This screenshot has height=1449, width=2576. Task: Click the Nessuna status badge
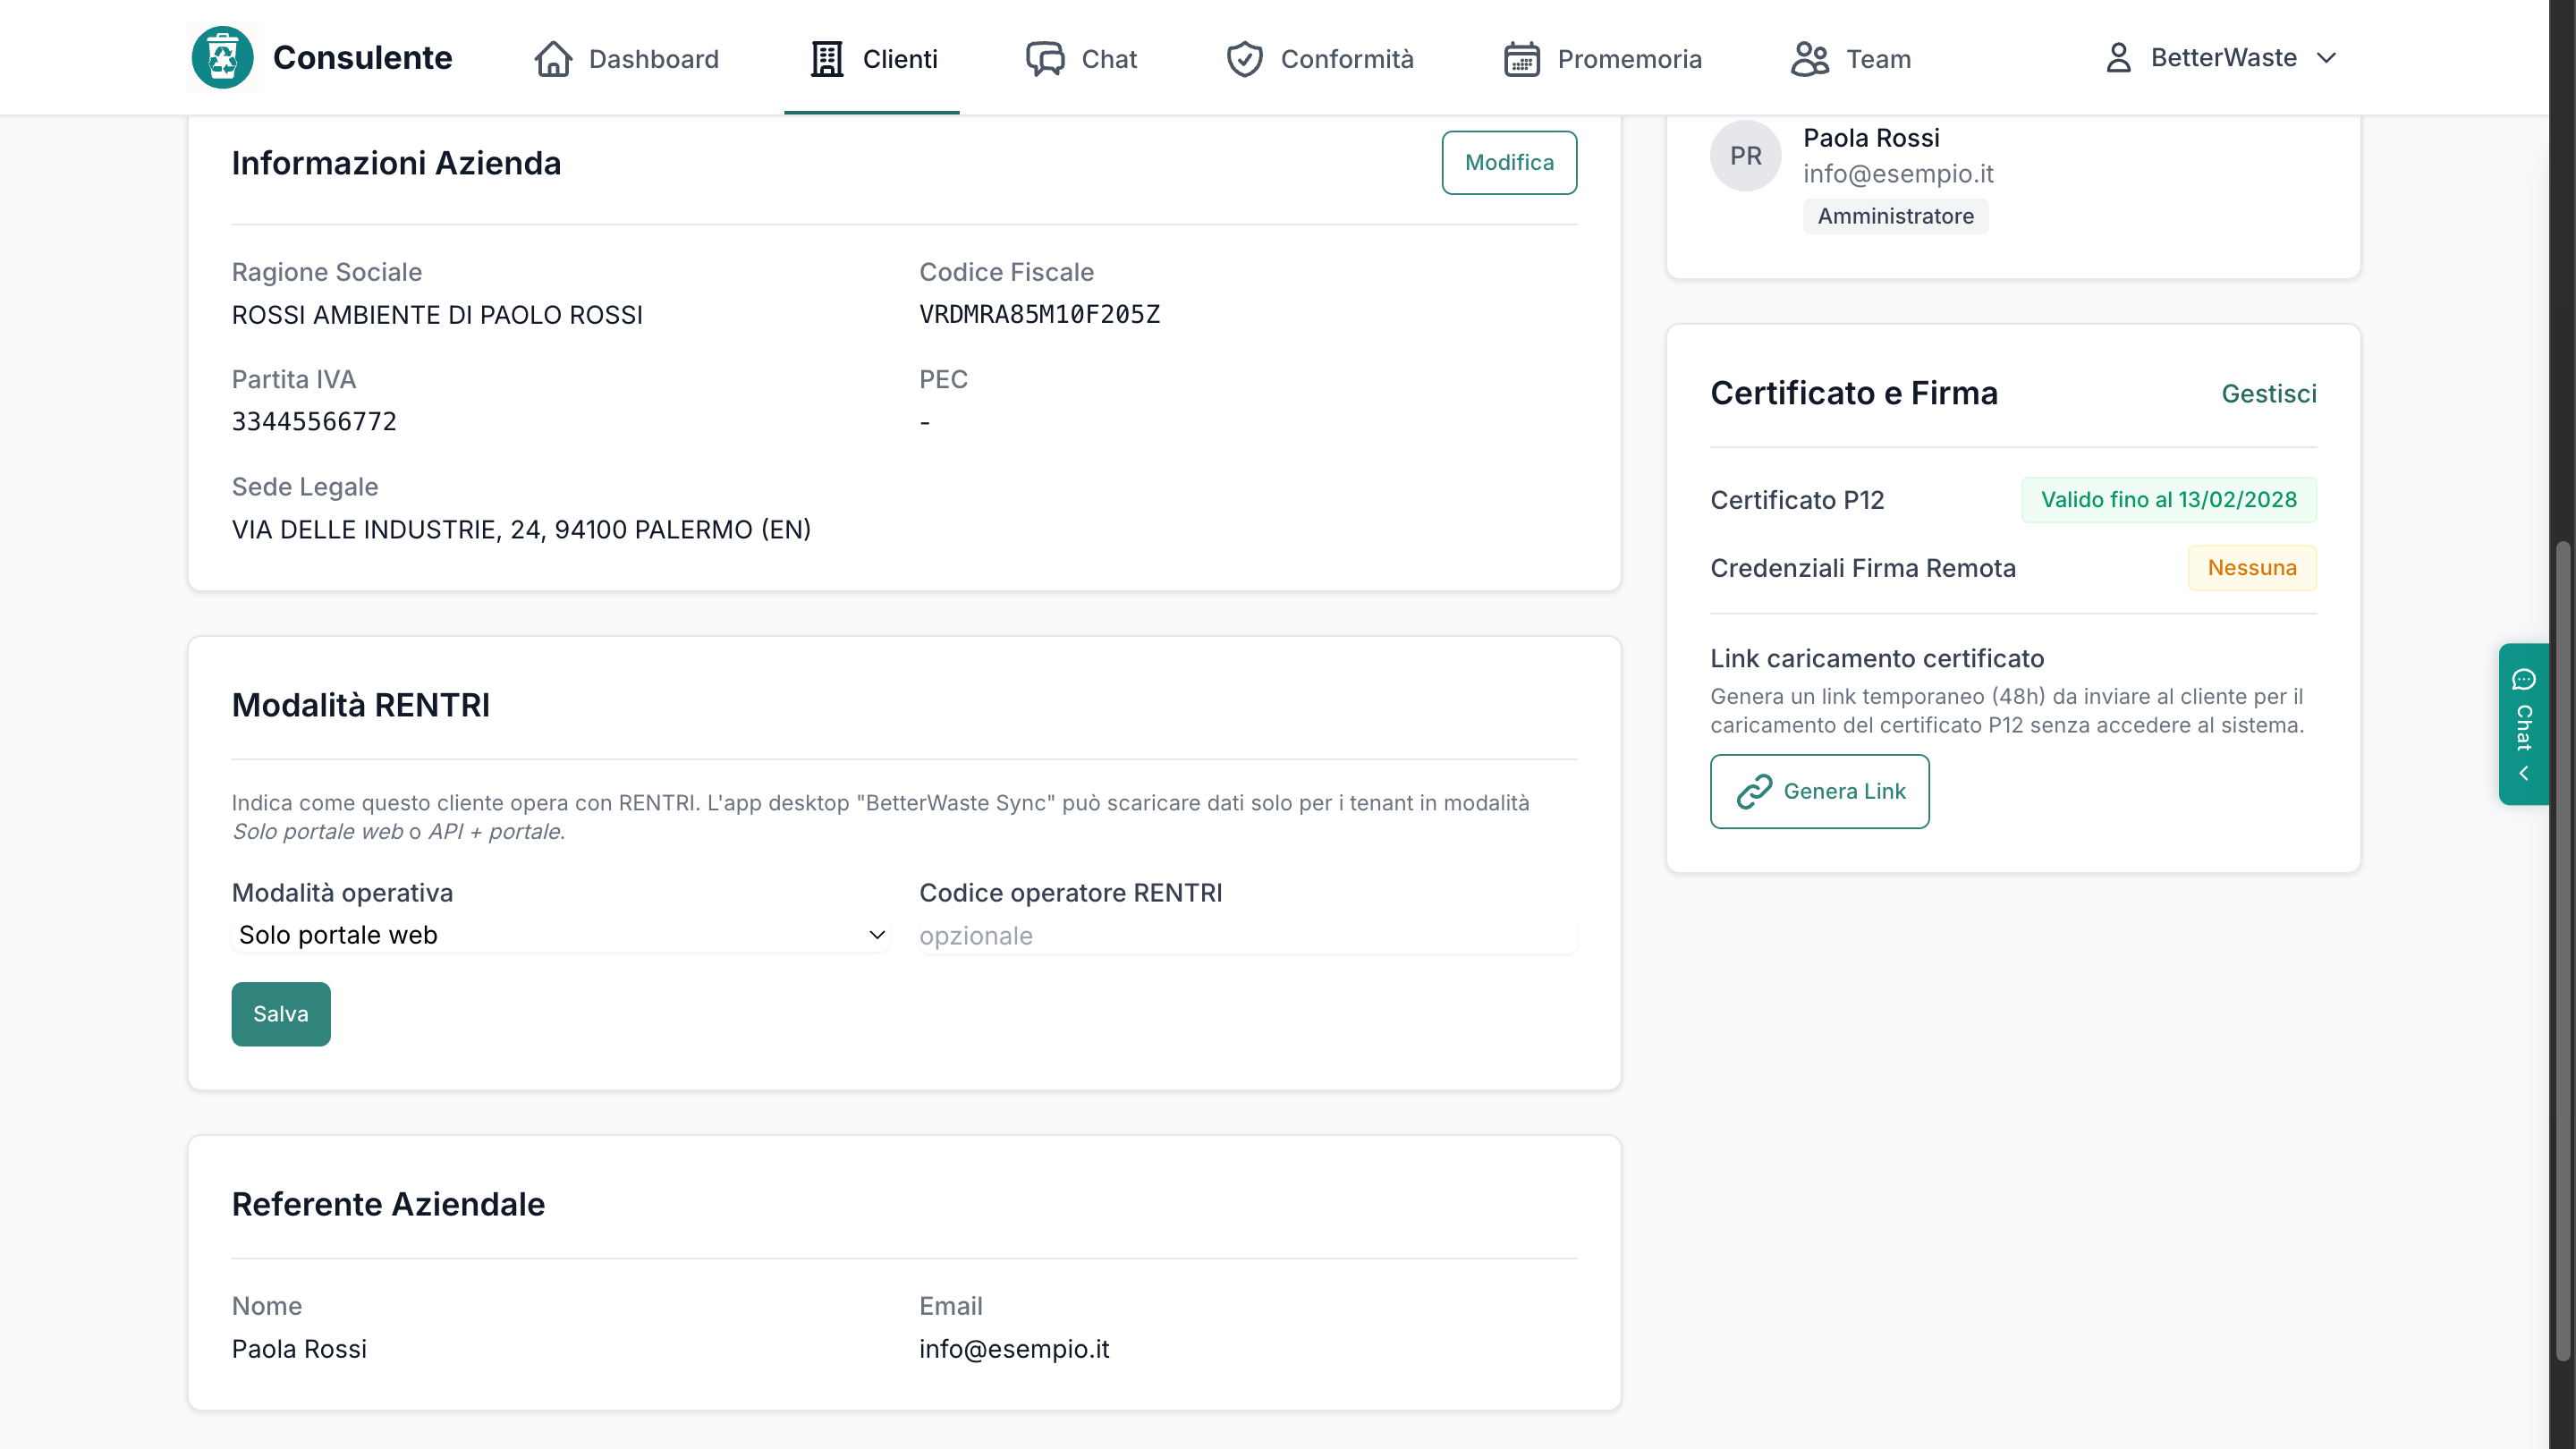click(2251, 568)
